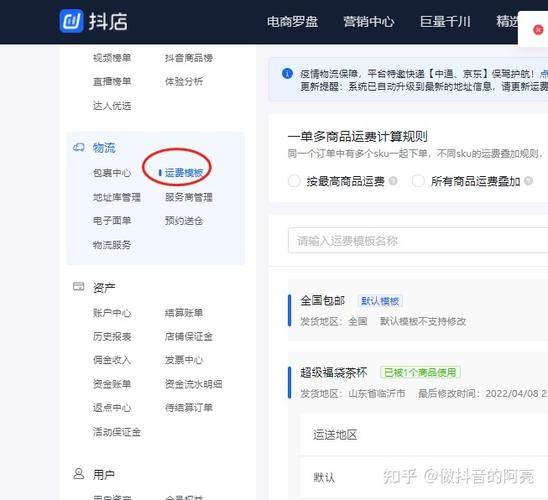
Task: Click the 全国包邮 template title
Action: pyautogui.click(x=323, y=300)
